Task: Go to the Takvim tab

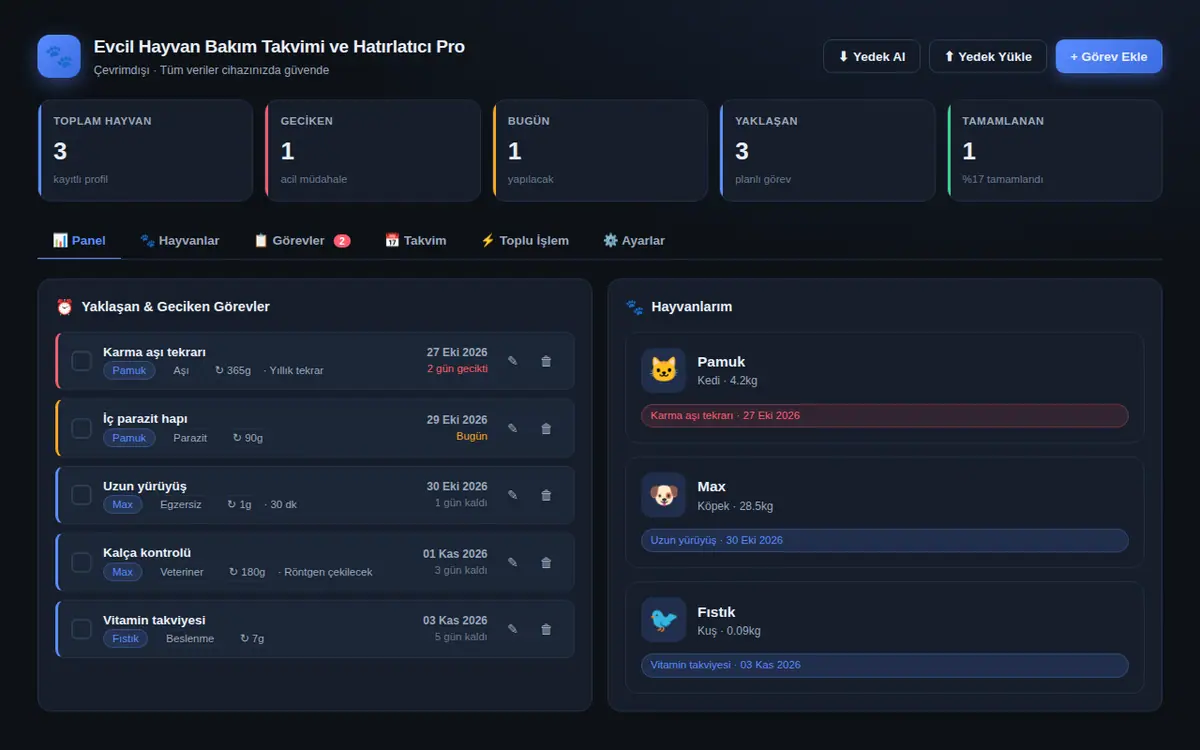Action: [x=416, y=241]
